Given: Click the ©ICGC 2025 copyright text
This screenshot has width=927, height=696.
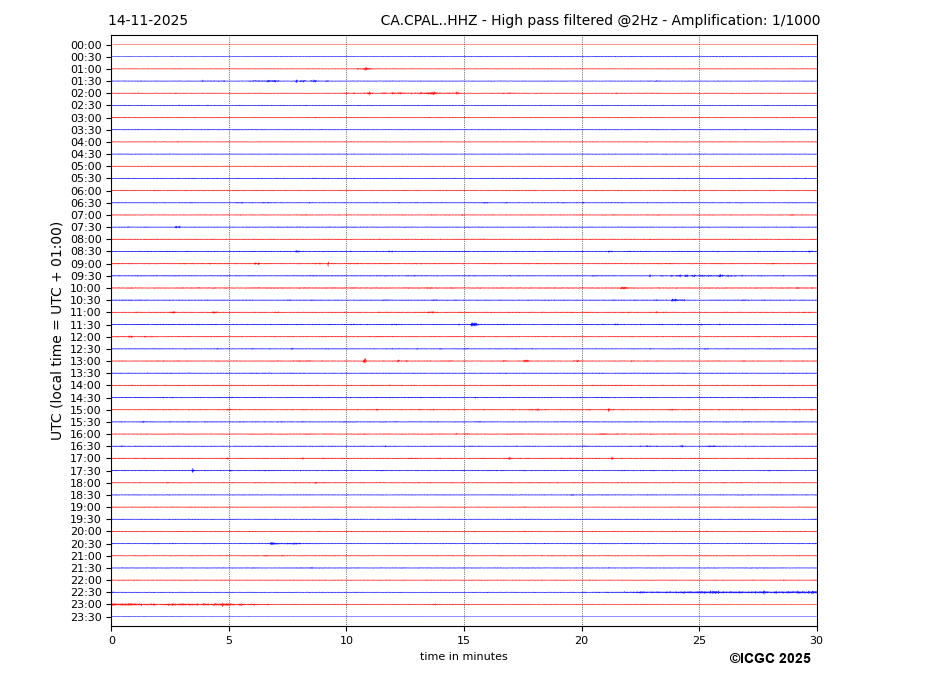Looking at the screenshot, I should pyautogui.click(x=769, y=659).
